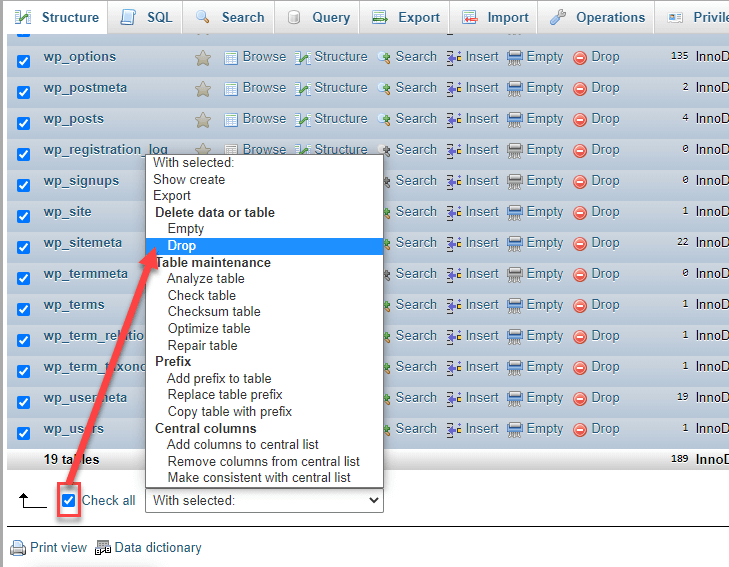Click the Empty icon in wp_sitemeta row
The width and height of the screenshot is (729, 567).
tap(515, 244)
